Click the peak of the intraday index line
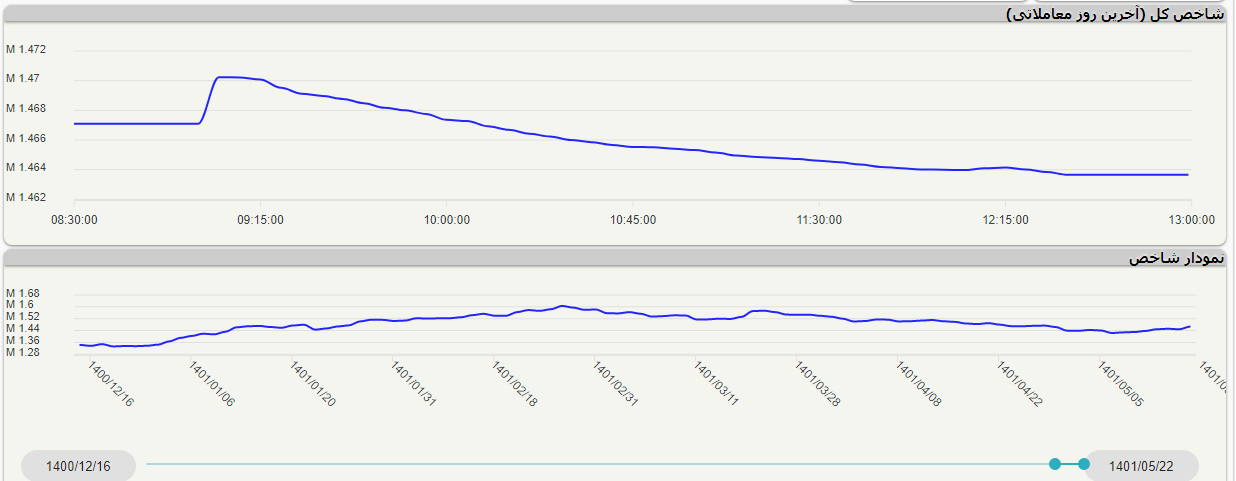This screenshot has width=1236, height=481. (225, 77)
